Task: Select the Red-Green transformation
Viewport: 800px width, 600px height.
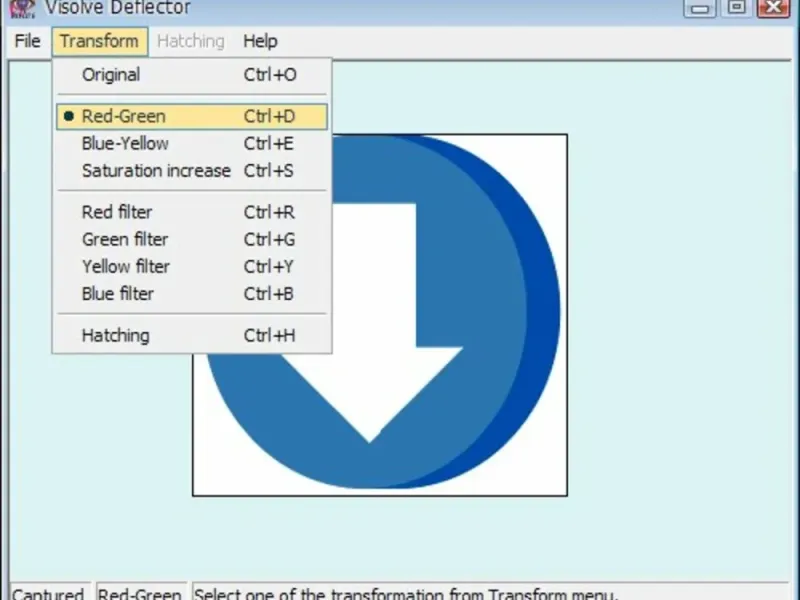Action: 192,116
